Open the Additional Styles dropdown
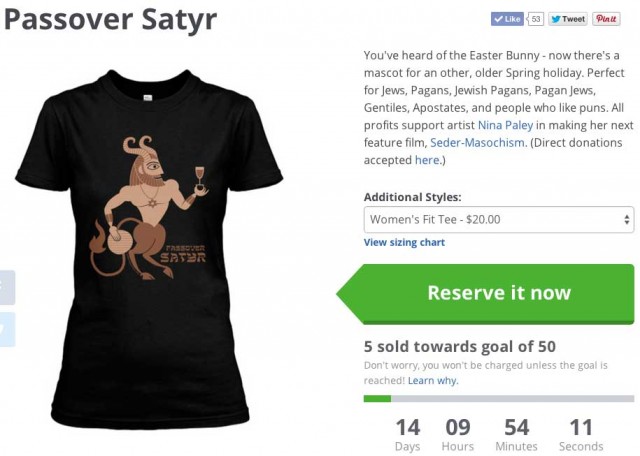 click(499, 220)
